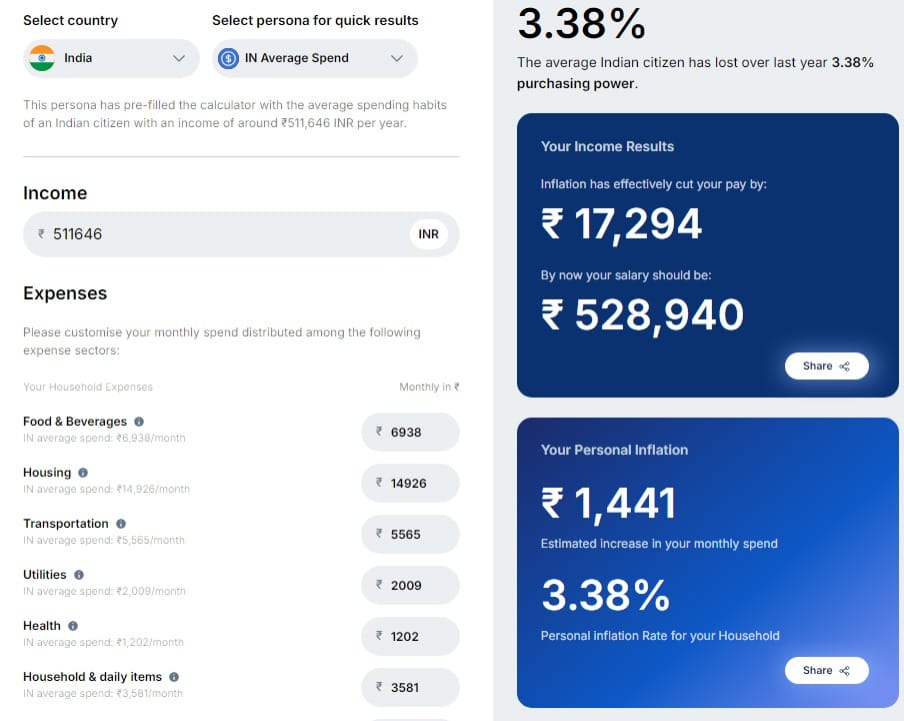Select the Housing monthly spend field
This screenshot has height=721, width=904.
[x=410, y=482]
